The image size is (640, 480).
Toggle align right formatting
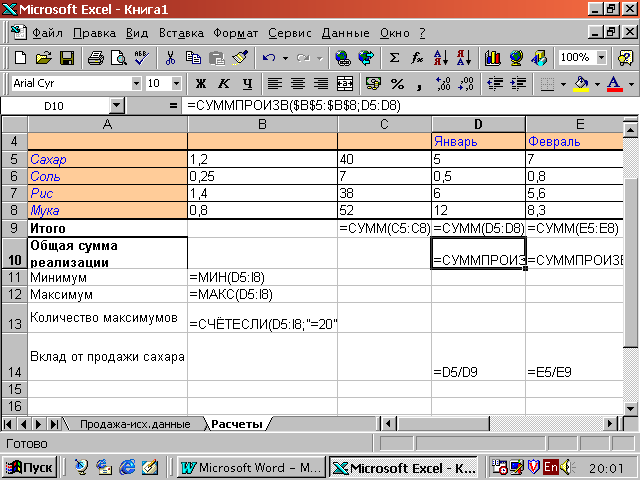tap(321, 84)
